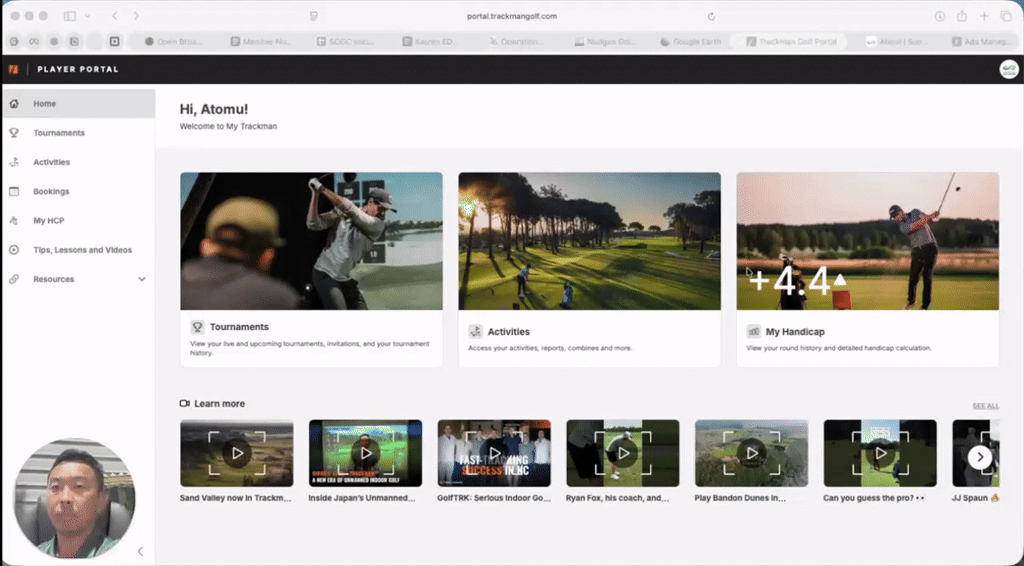Image resolution: width=1024 pixels, height=566 pixels.
Task: Switch to the Trackman Golf Portal tab
Action: pos(791,41)
